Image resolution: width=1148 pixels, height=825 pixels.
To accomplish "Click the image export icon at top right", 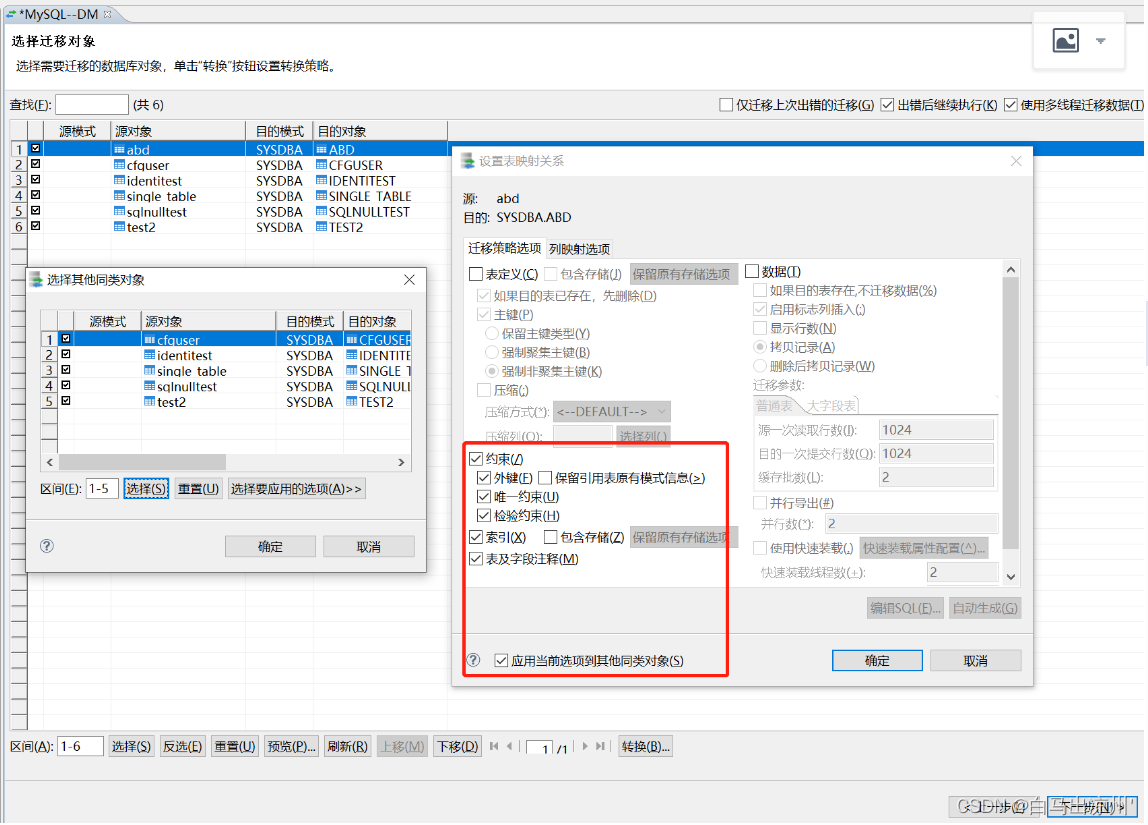I will coord(1066,40).
